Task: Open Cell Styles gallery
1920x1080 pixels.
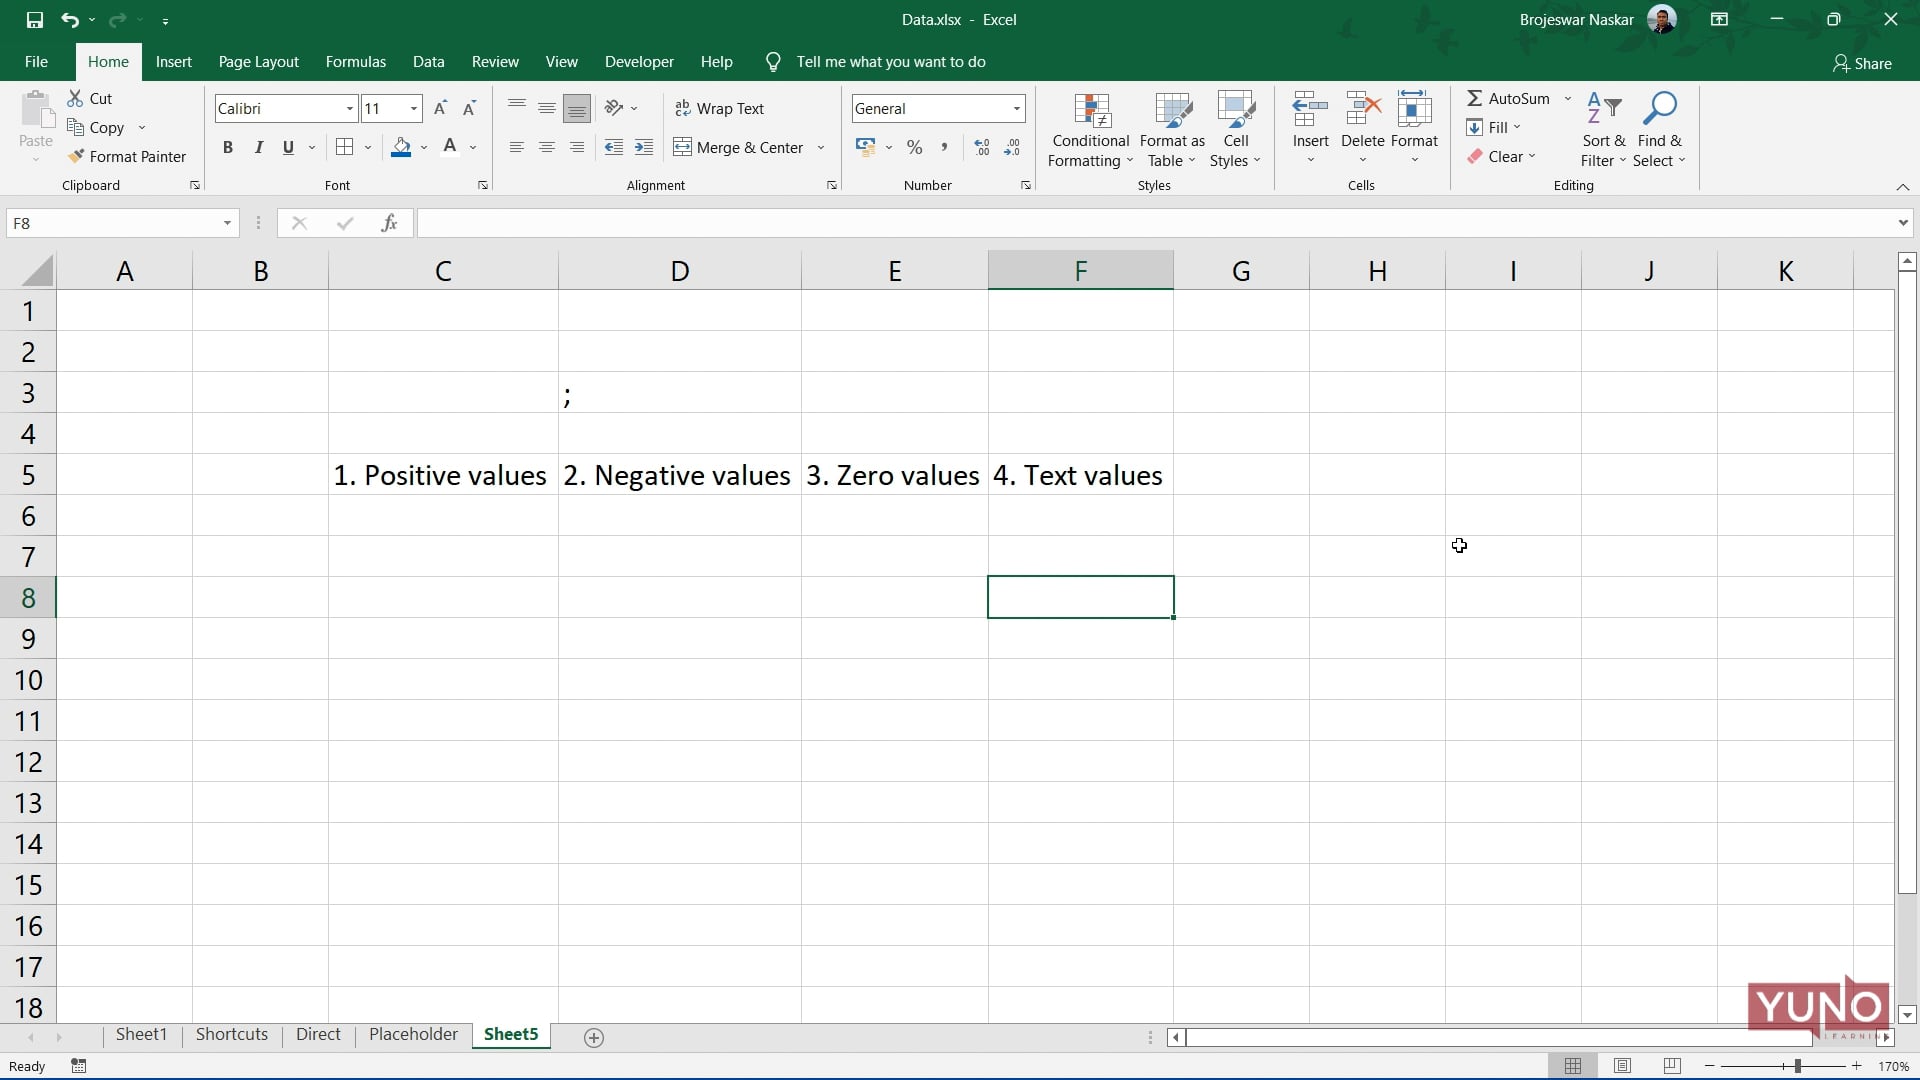Action: (x=1236, y=130)
